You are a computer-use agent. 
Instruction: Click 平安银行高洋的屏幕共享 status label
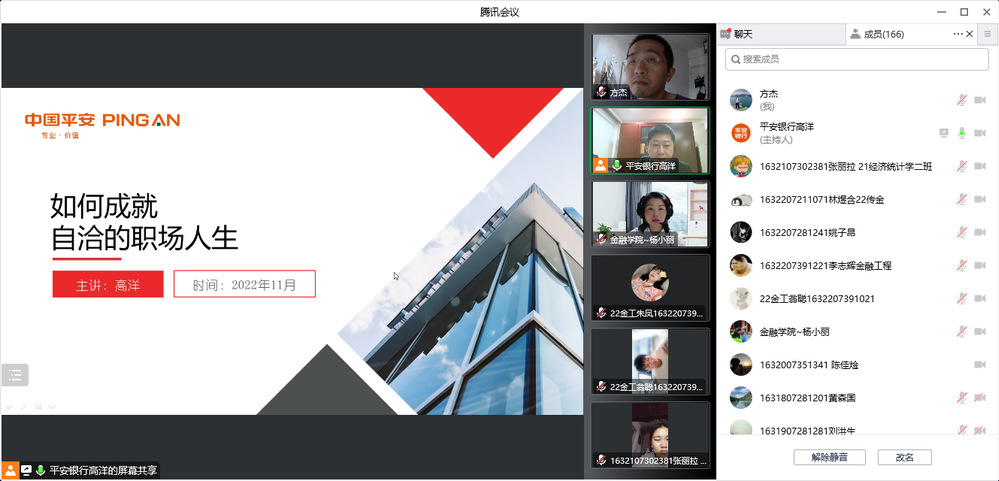point(103,471)
